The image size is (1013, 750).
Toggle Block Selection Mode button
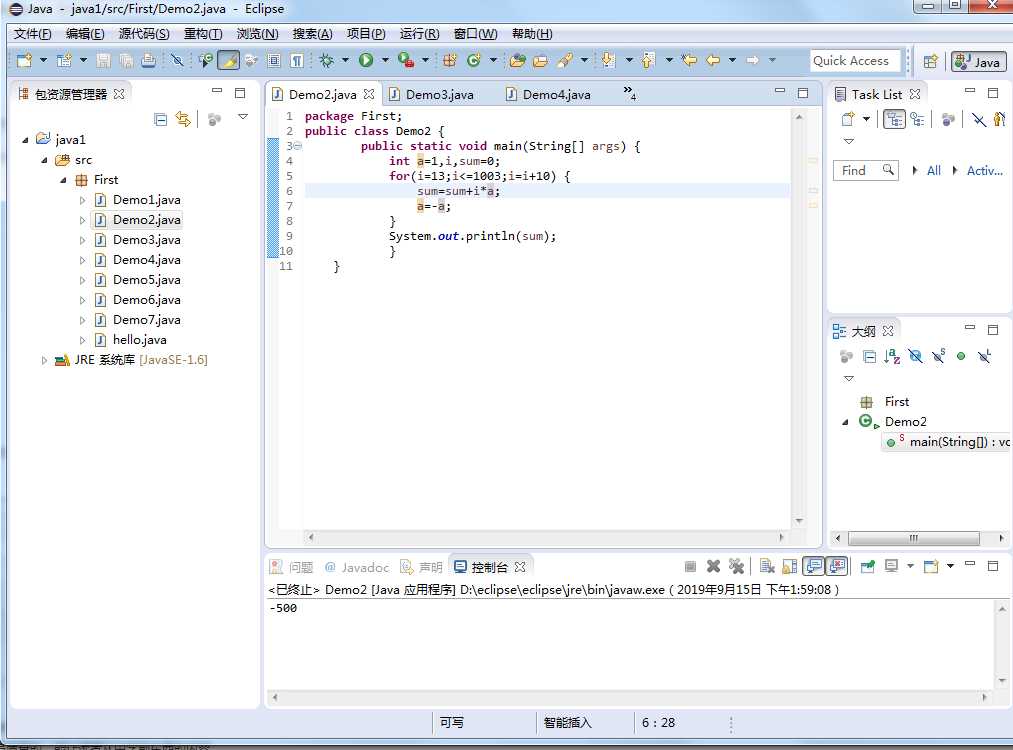[274, 60]
